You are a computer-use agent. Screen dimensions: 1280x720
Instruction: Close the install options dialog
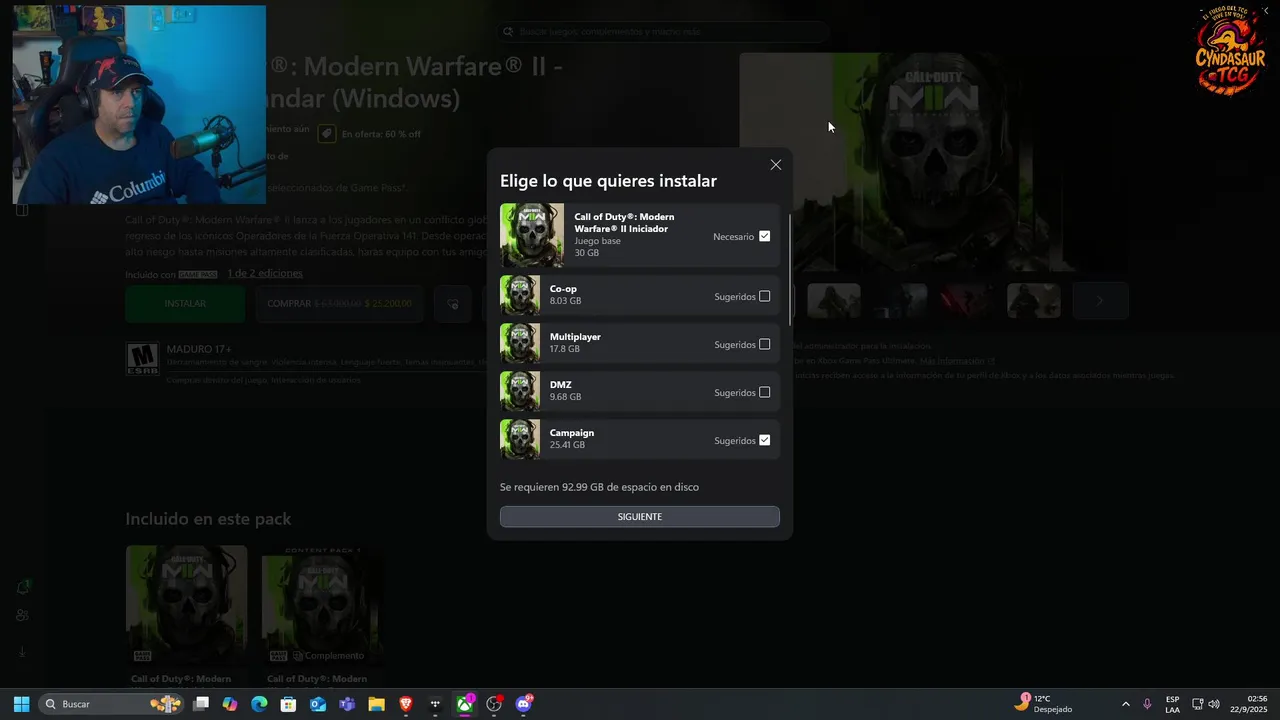[x=775, y=165]
